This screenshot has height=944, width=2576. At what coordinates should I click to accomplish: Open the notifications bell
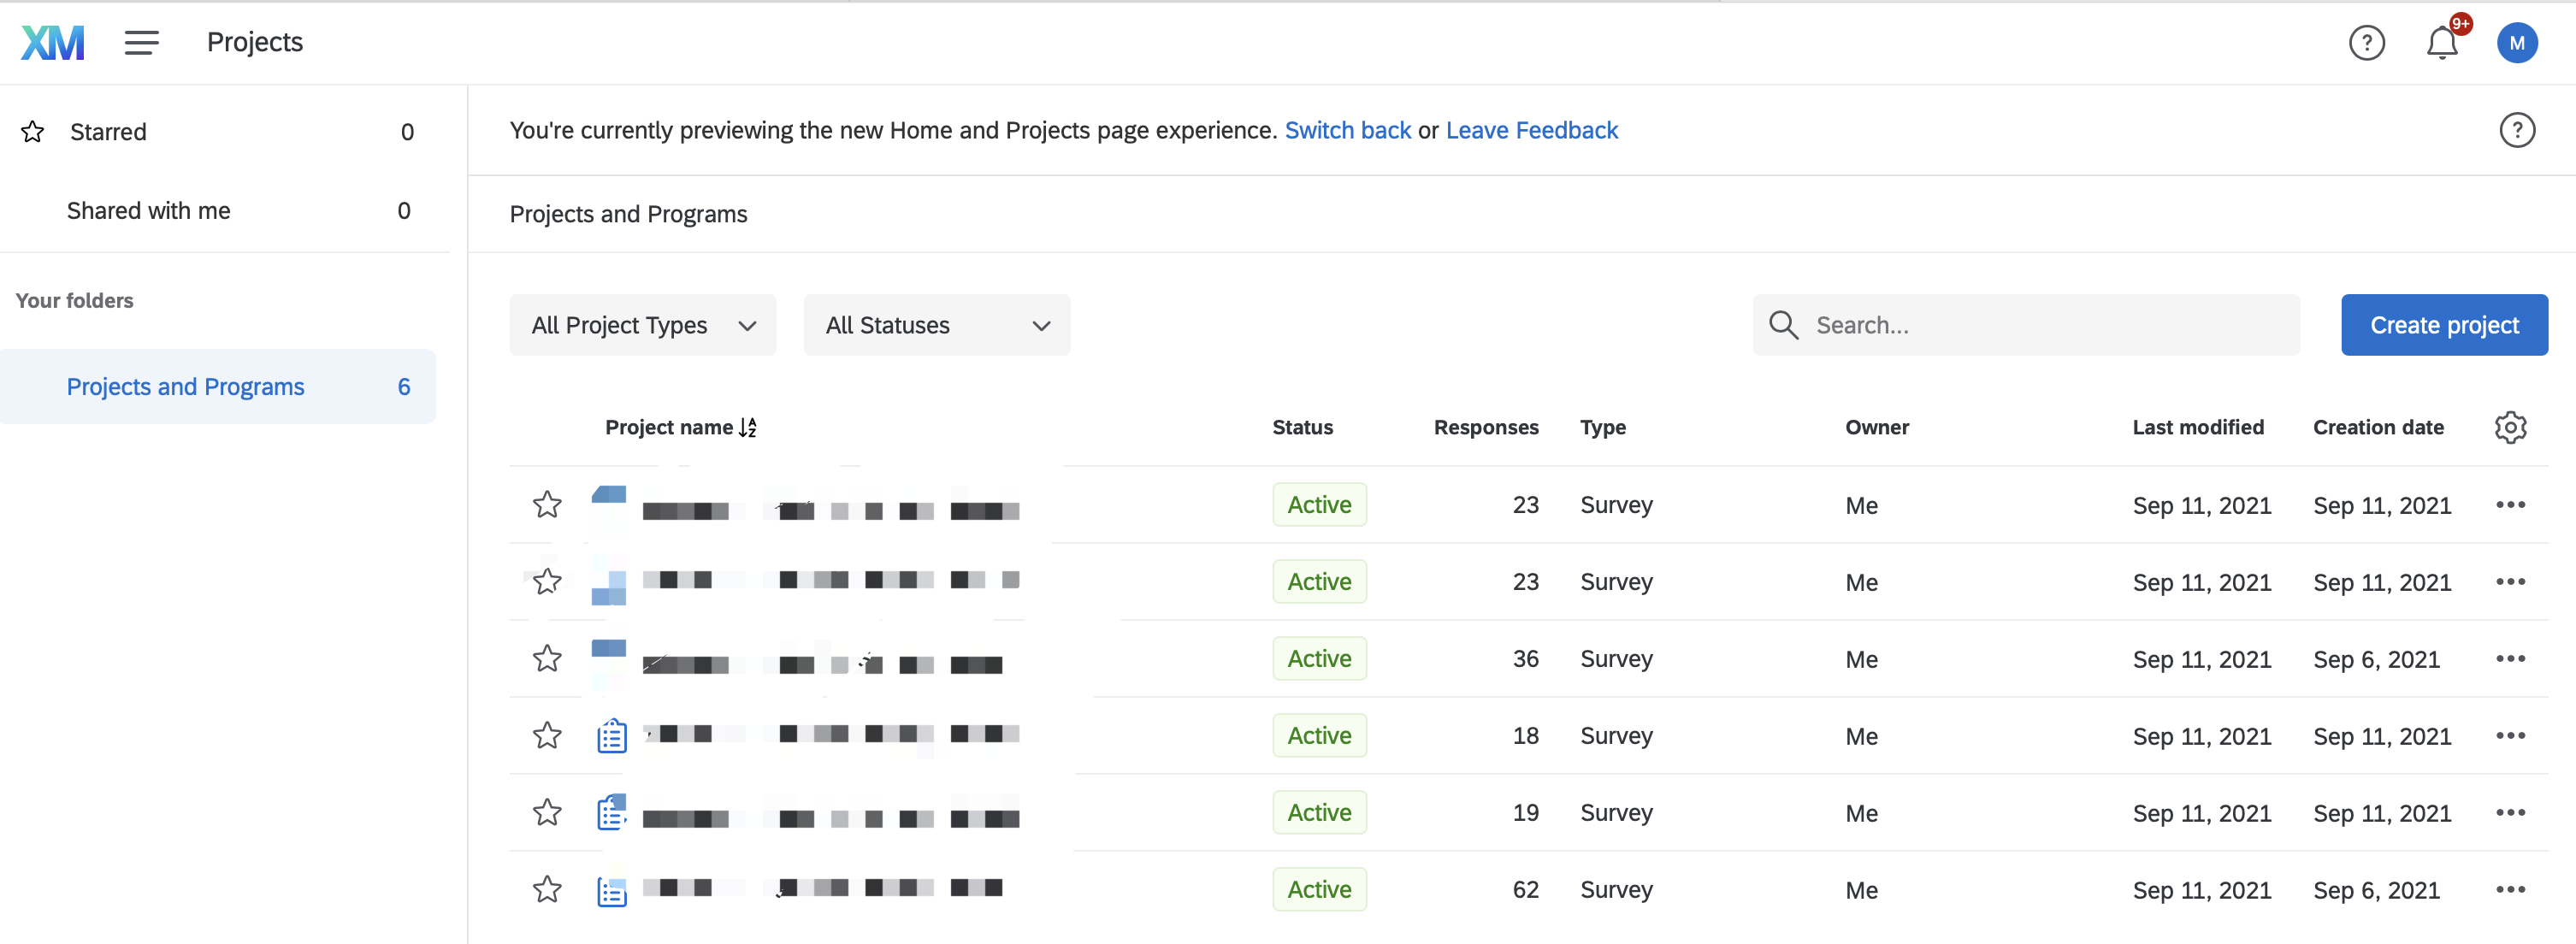click(2441, 43)
